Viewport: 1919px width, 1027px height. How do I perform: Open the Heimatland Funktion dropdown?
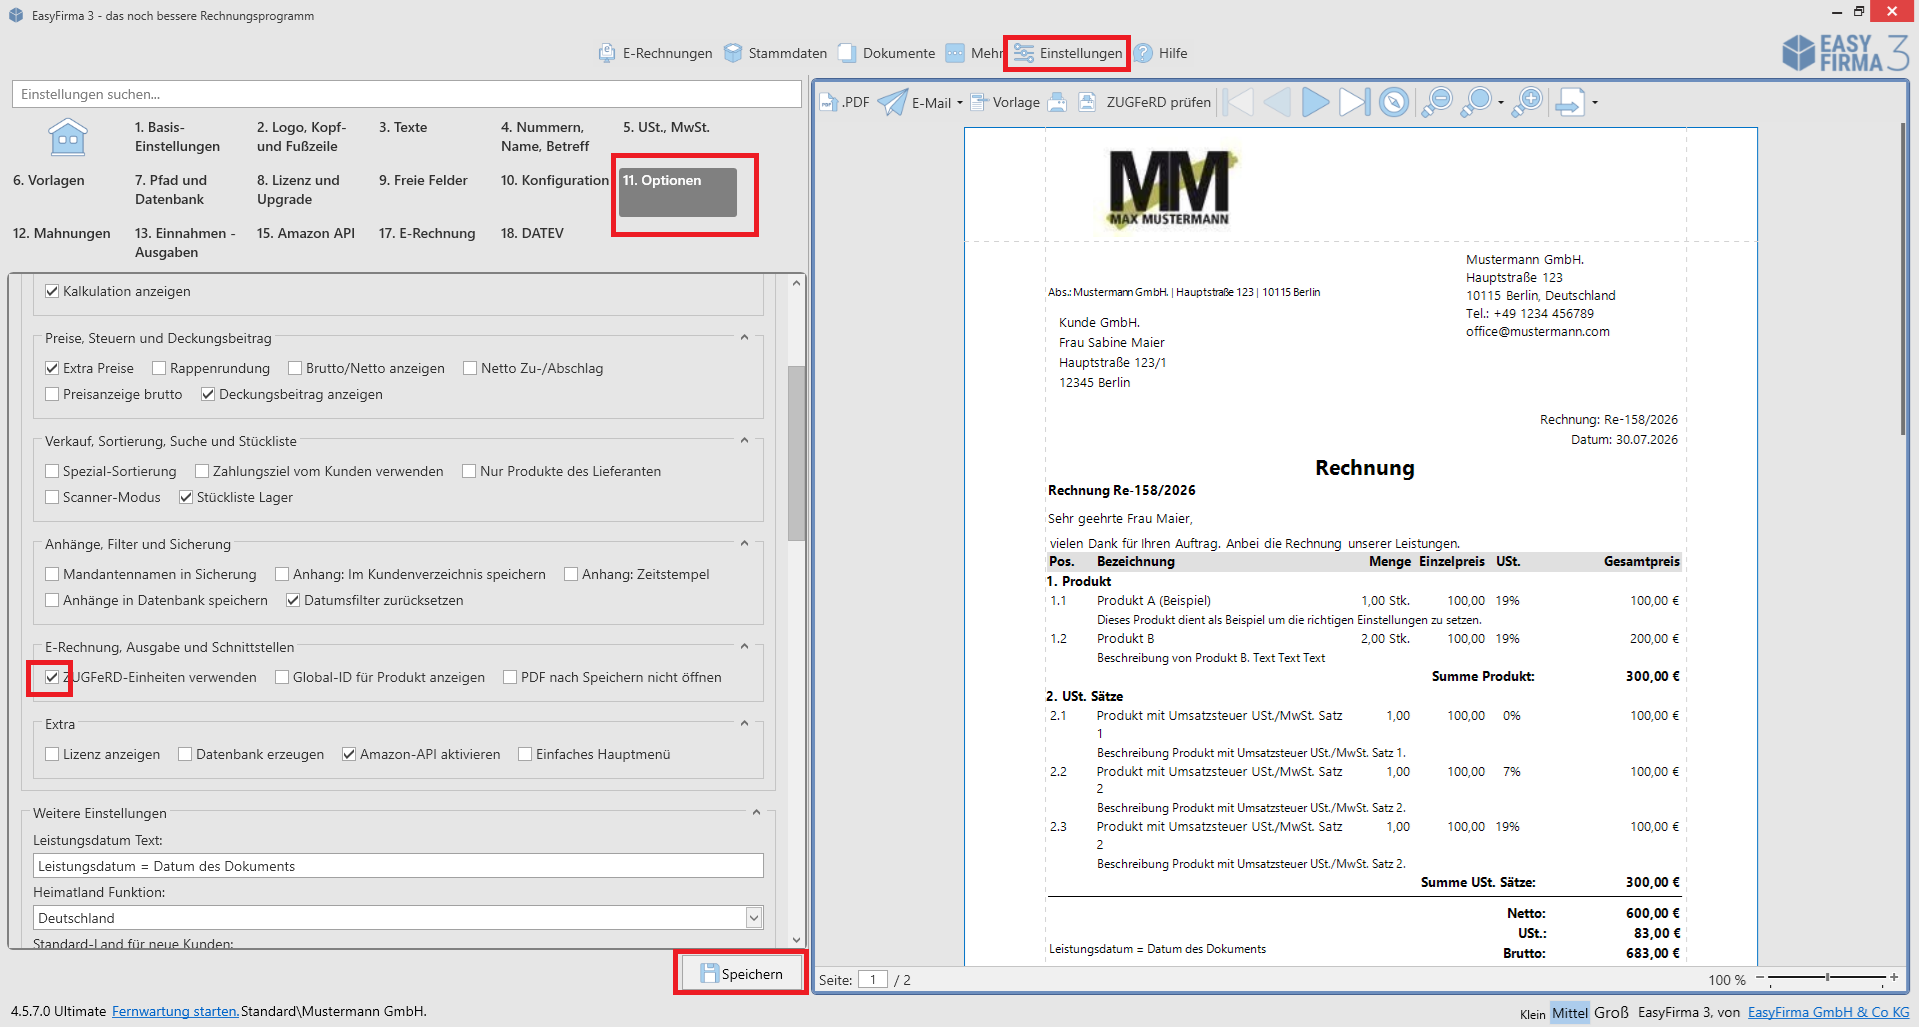tap(754, 918)
